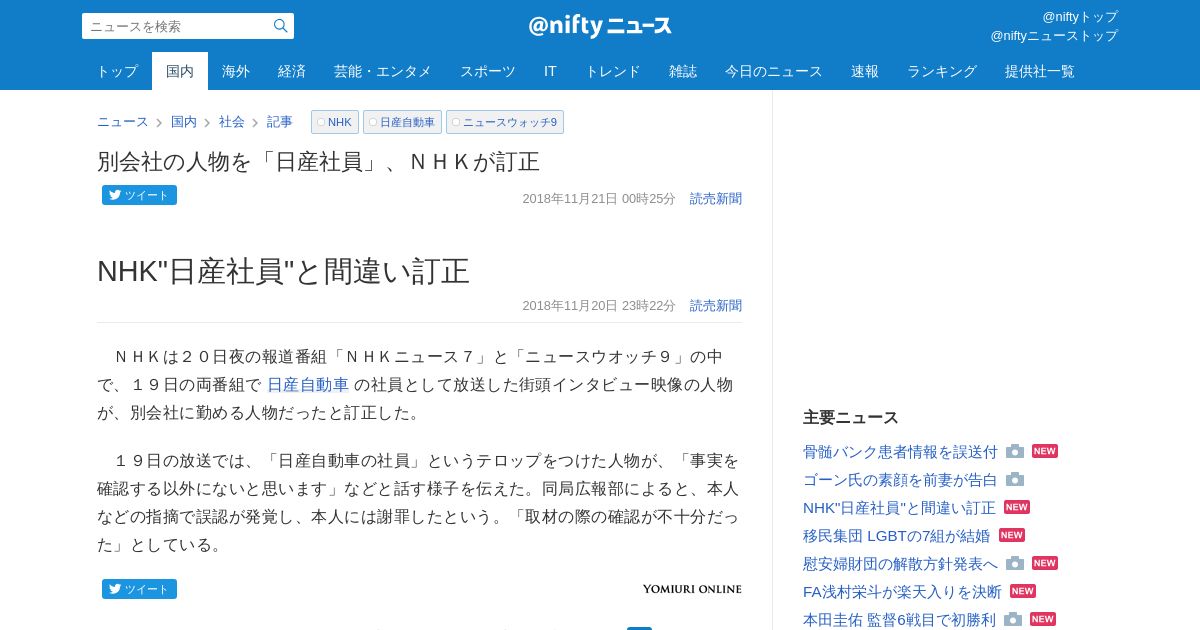Click the 日産自動車 tag
The height and width of the screenshot is (630, 1200).
[402, 122]
